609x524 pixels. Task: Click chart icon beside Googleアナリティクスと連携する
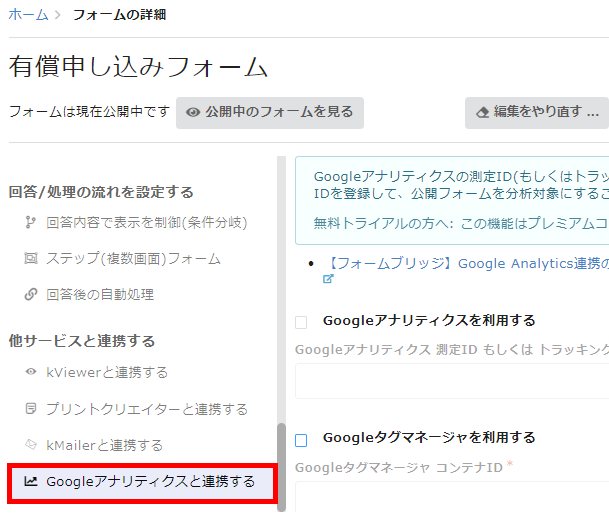[x=31, y=482]
